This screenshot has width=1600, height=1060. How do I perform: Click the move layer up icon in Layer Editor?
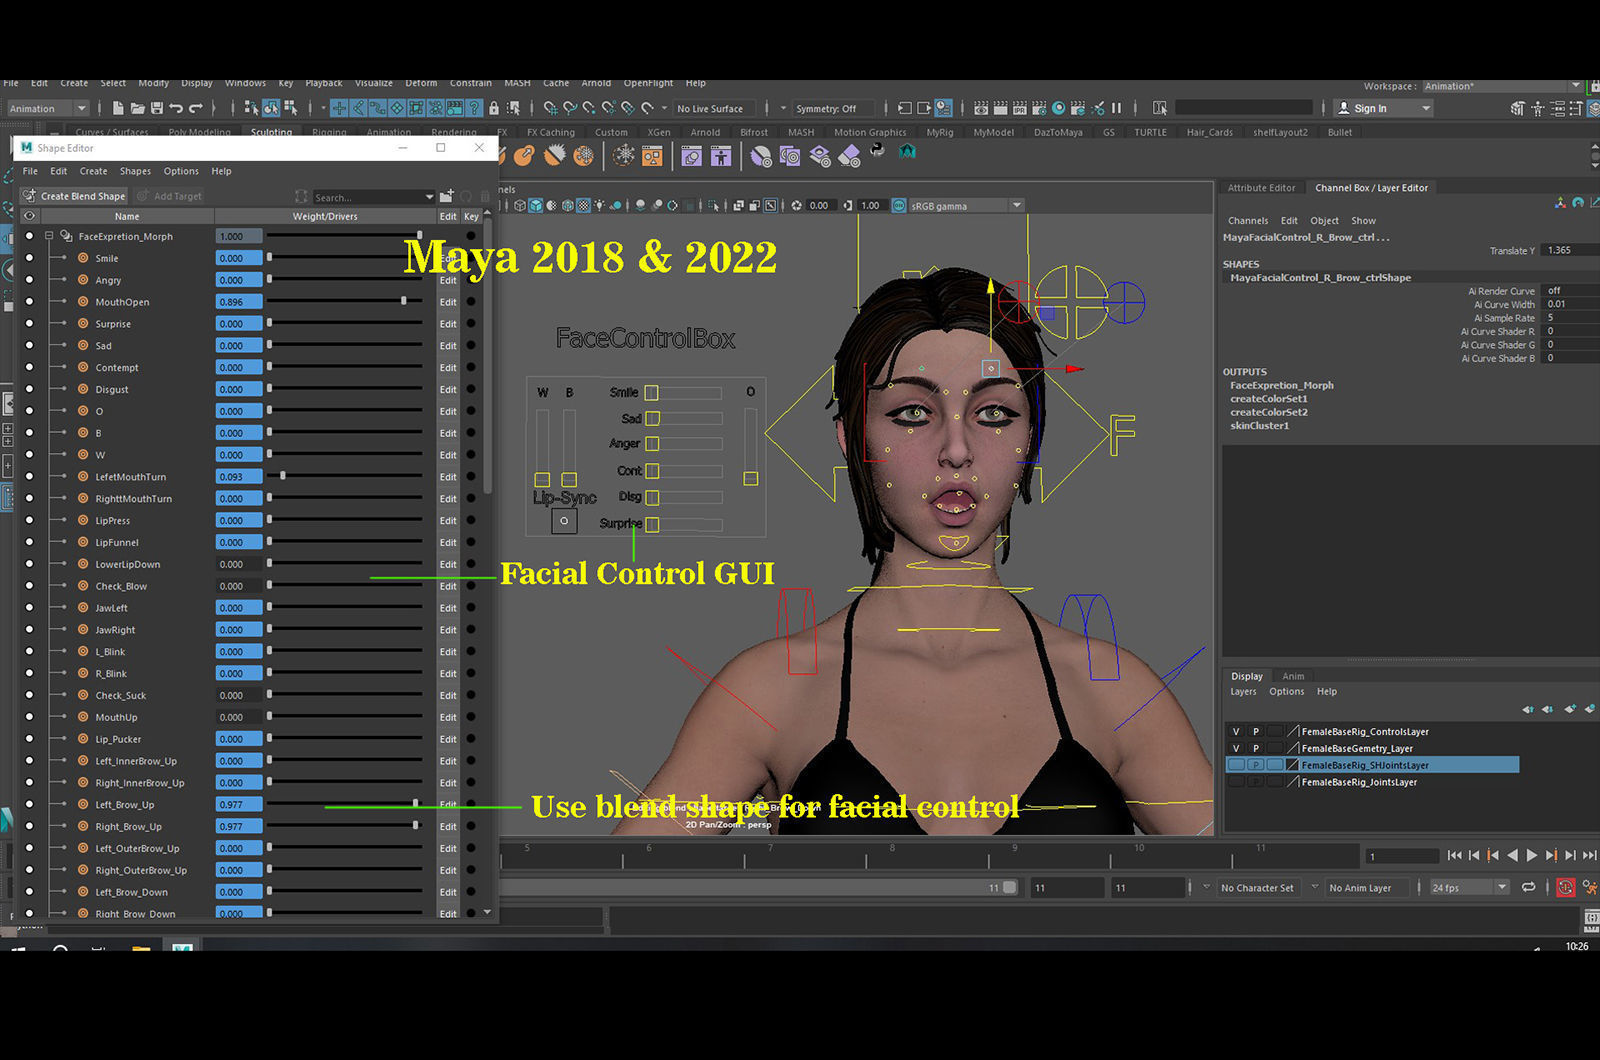(1528, 709)
